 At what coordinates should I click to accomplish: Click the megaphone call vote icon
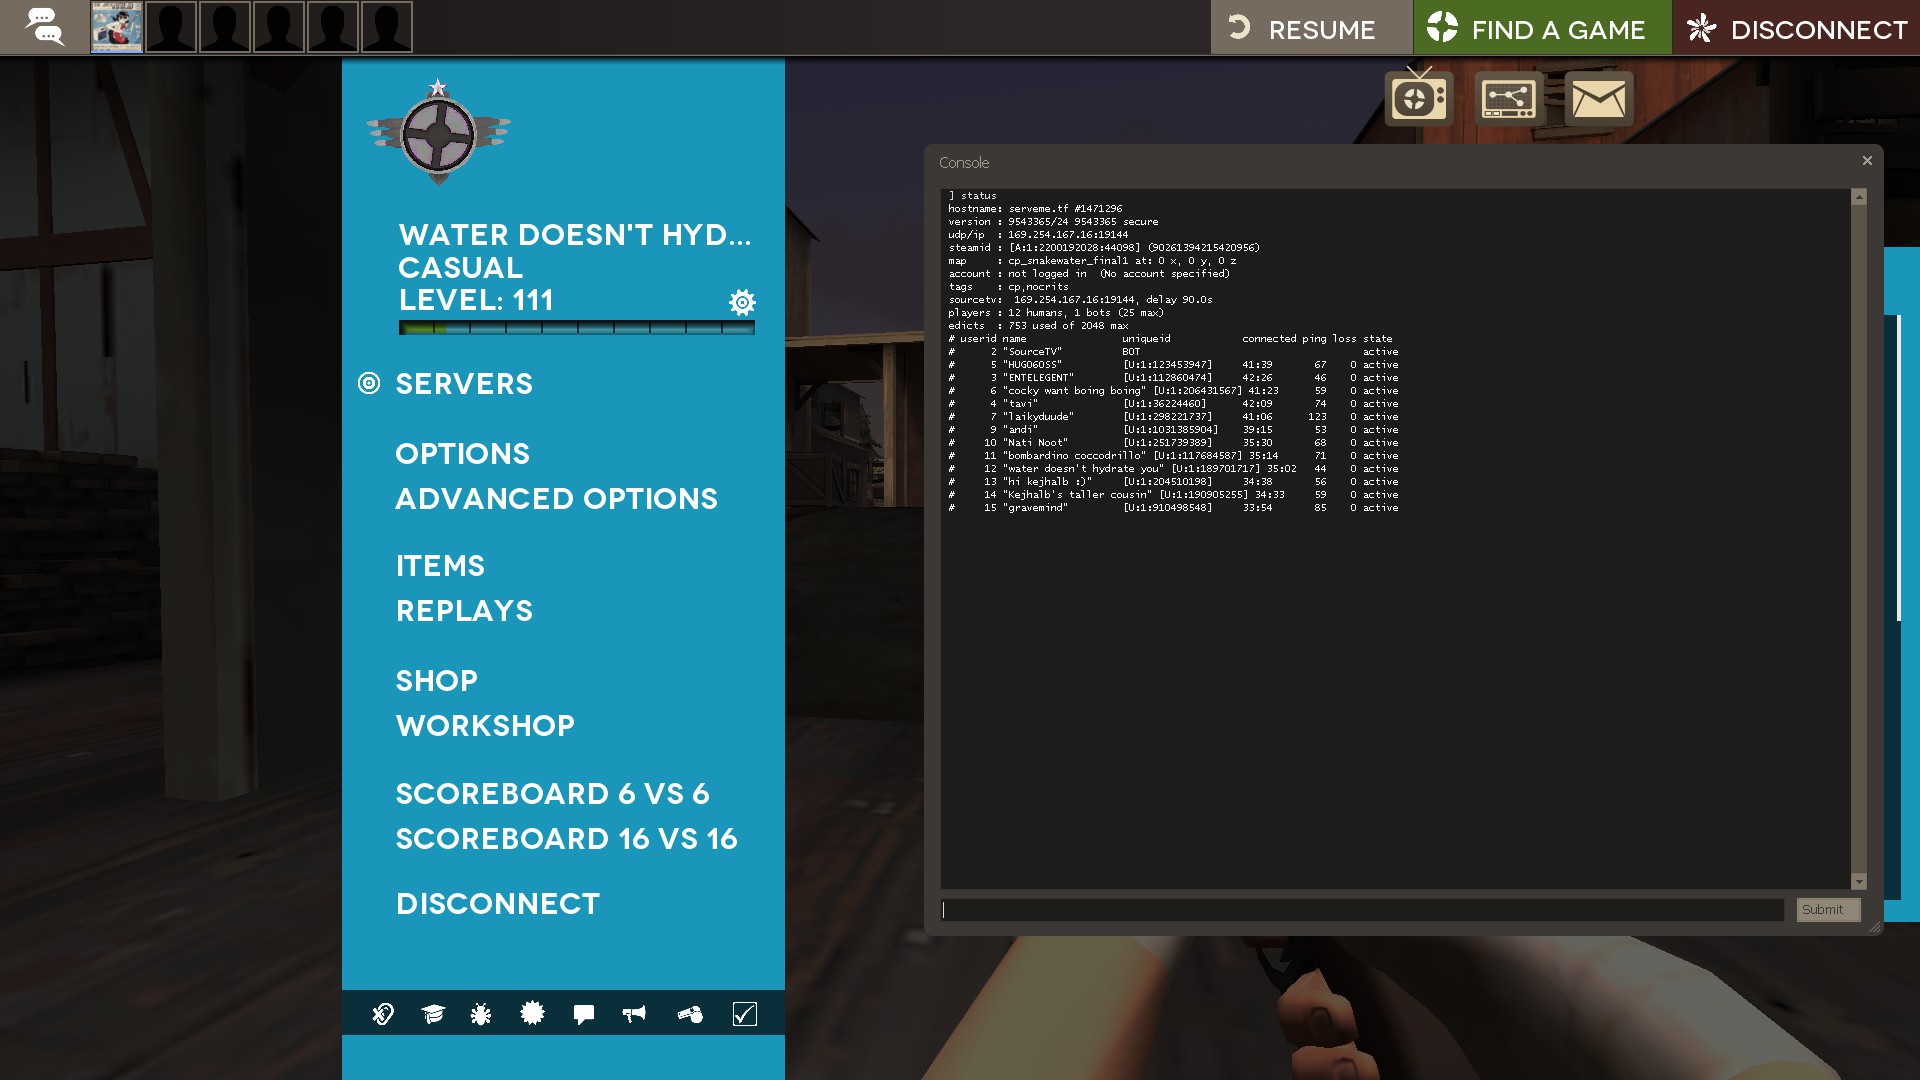tap(634, 1014)
